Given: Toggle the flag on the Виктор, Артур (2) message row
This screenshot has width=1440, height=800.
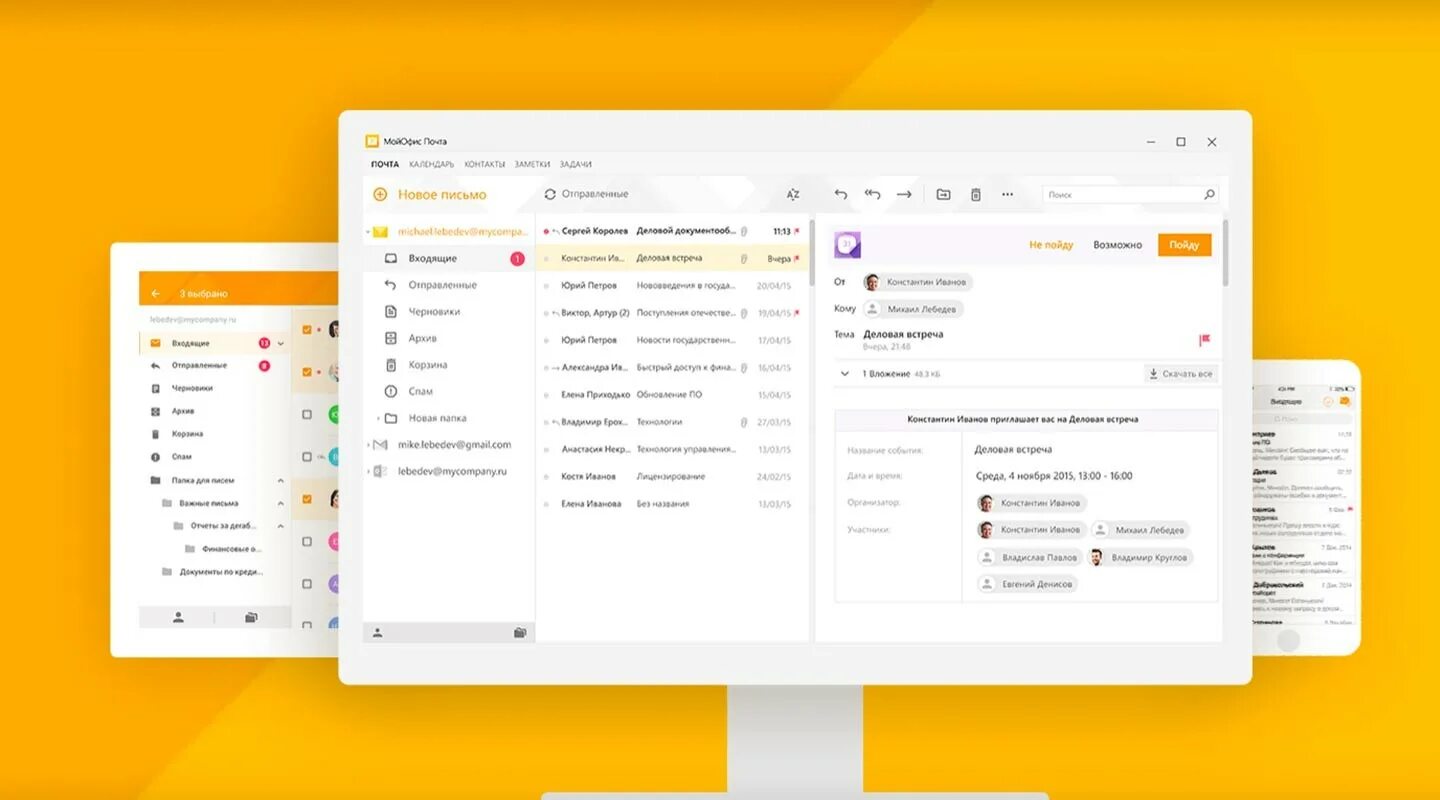Looking at the screenshot, I should pyautogui.click(x=797, y=313).
